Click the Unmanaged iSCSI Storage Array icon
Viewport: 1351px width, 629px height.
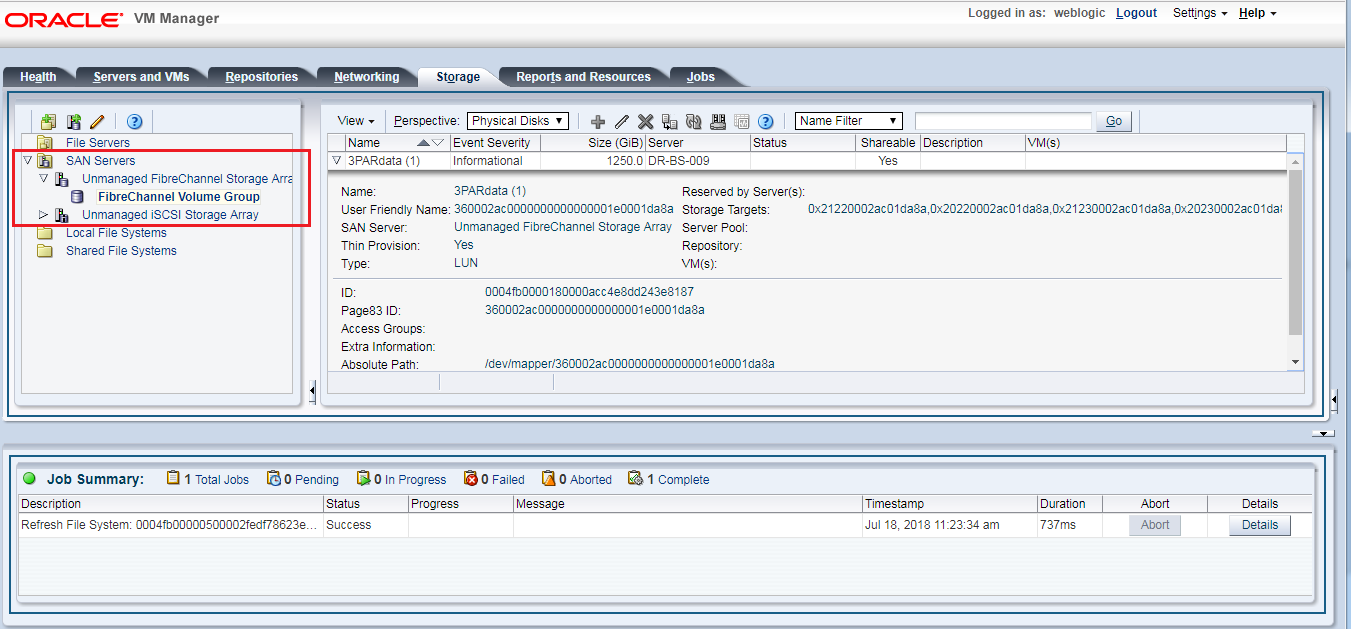click(x=61, y=215)
